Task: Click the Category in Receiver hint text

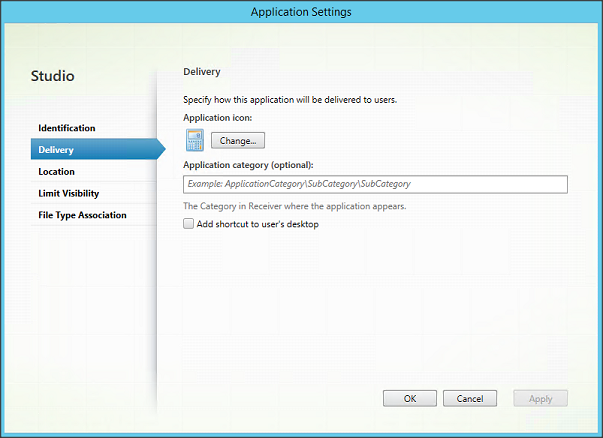Action: [295, 206]
